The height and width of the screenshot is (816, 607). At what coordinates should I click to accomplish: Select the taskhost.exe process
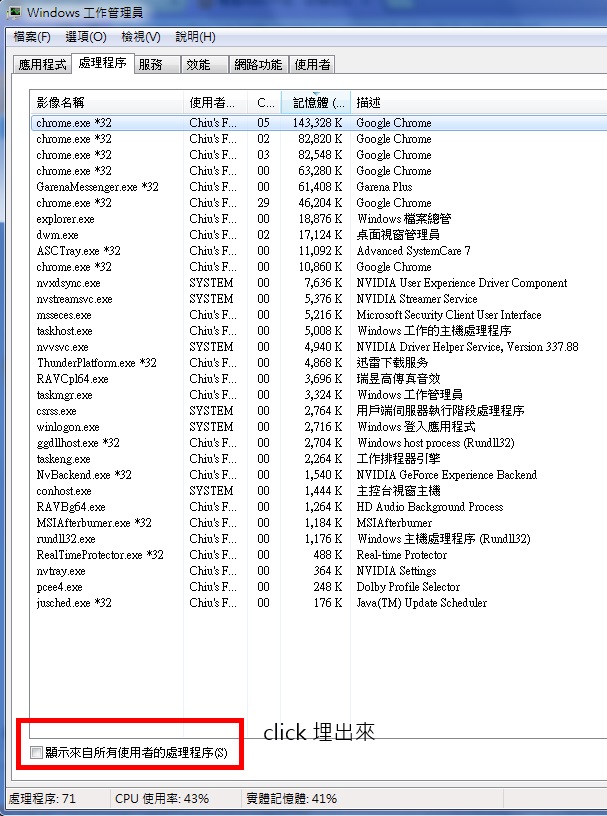pyautogui.click(x=318, y=331)
